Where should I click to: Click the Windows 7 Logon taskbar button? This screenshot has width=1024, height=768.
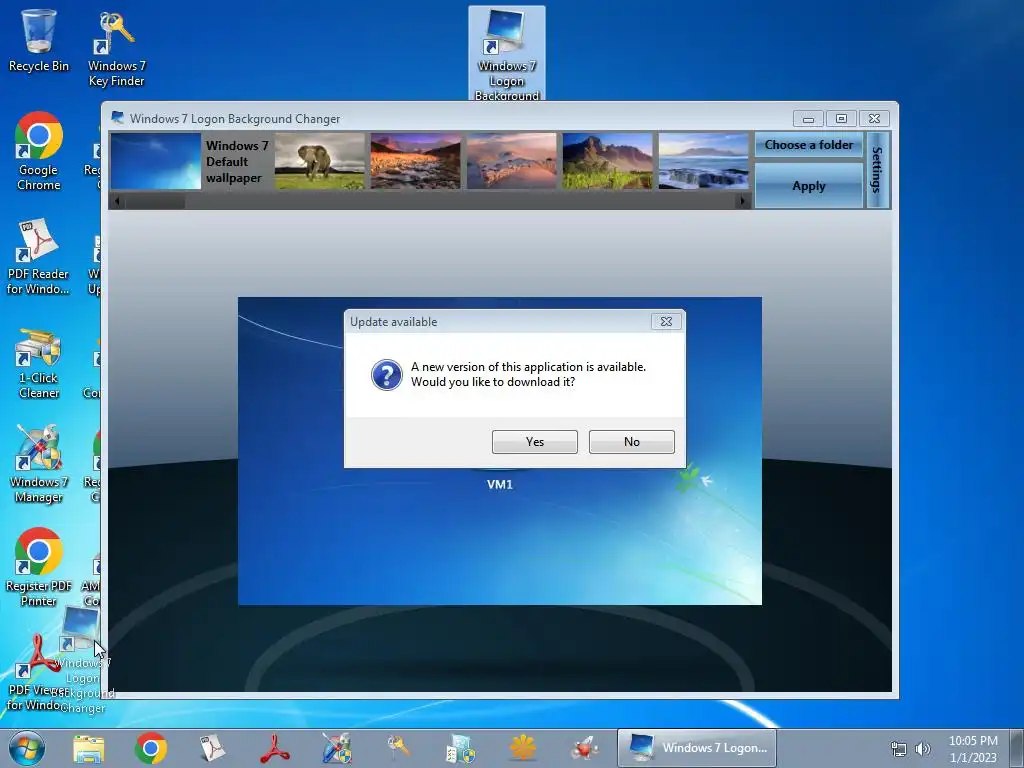pos(696,748)
